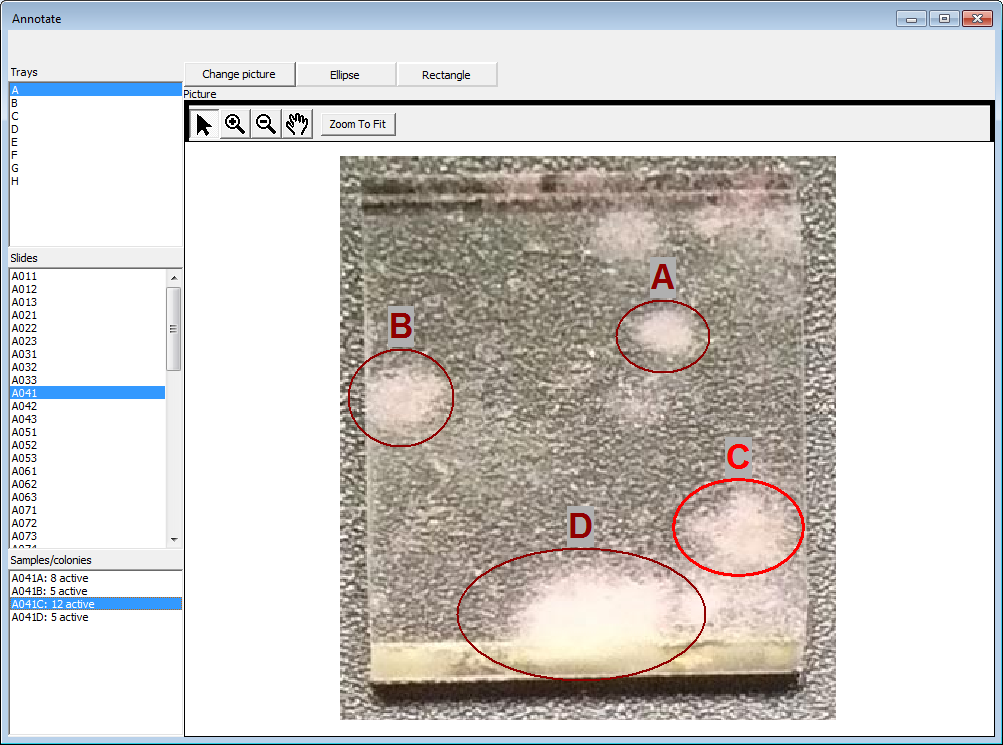Viewport: 1003px width, 745px height.
Task: Click the Zoom To Fit button
Action: [x=358, y=124]
